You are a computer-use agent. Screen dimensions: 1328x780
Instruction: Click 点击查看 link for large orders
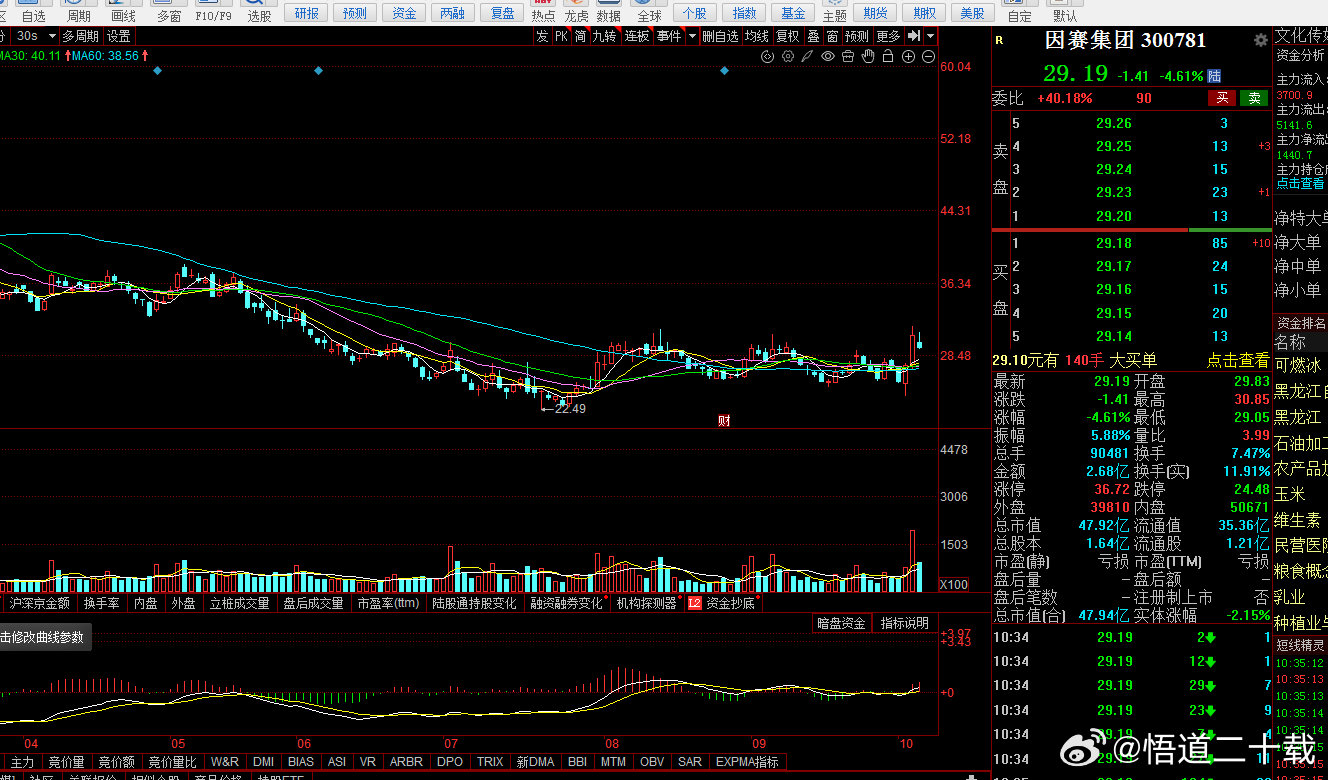click(x=1237, y=360)
